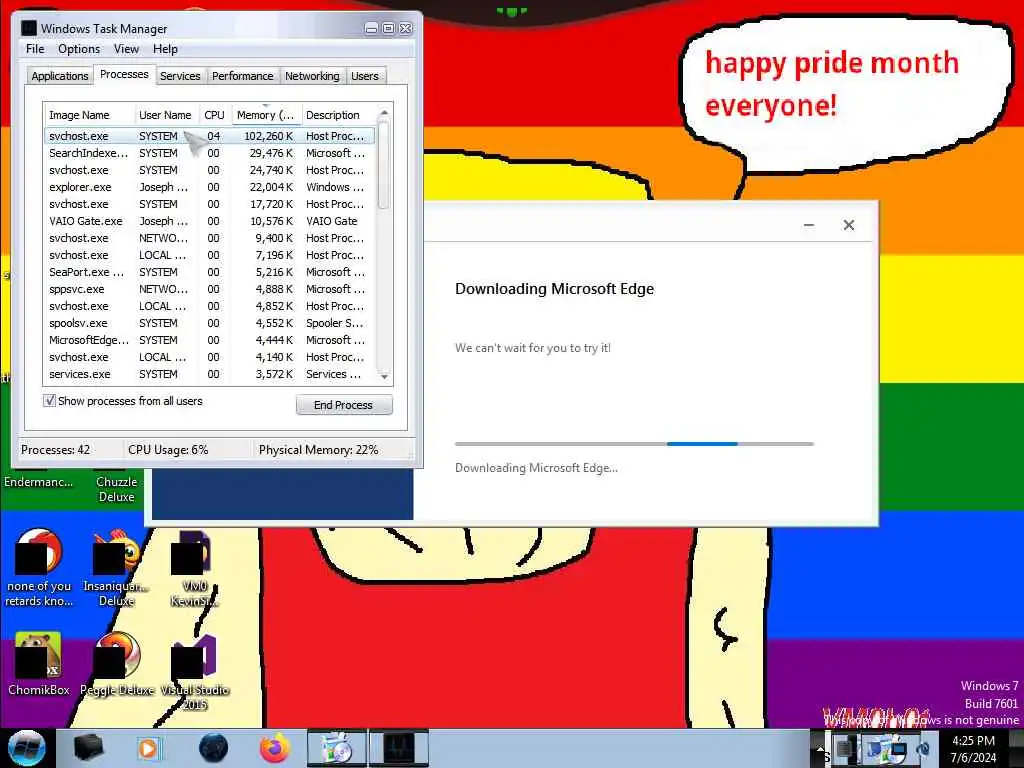Click the taskbar clock showing 4:25 PM
Viewport: 1024px width, 768px height.
click(x=973, y=749)
